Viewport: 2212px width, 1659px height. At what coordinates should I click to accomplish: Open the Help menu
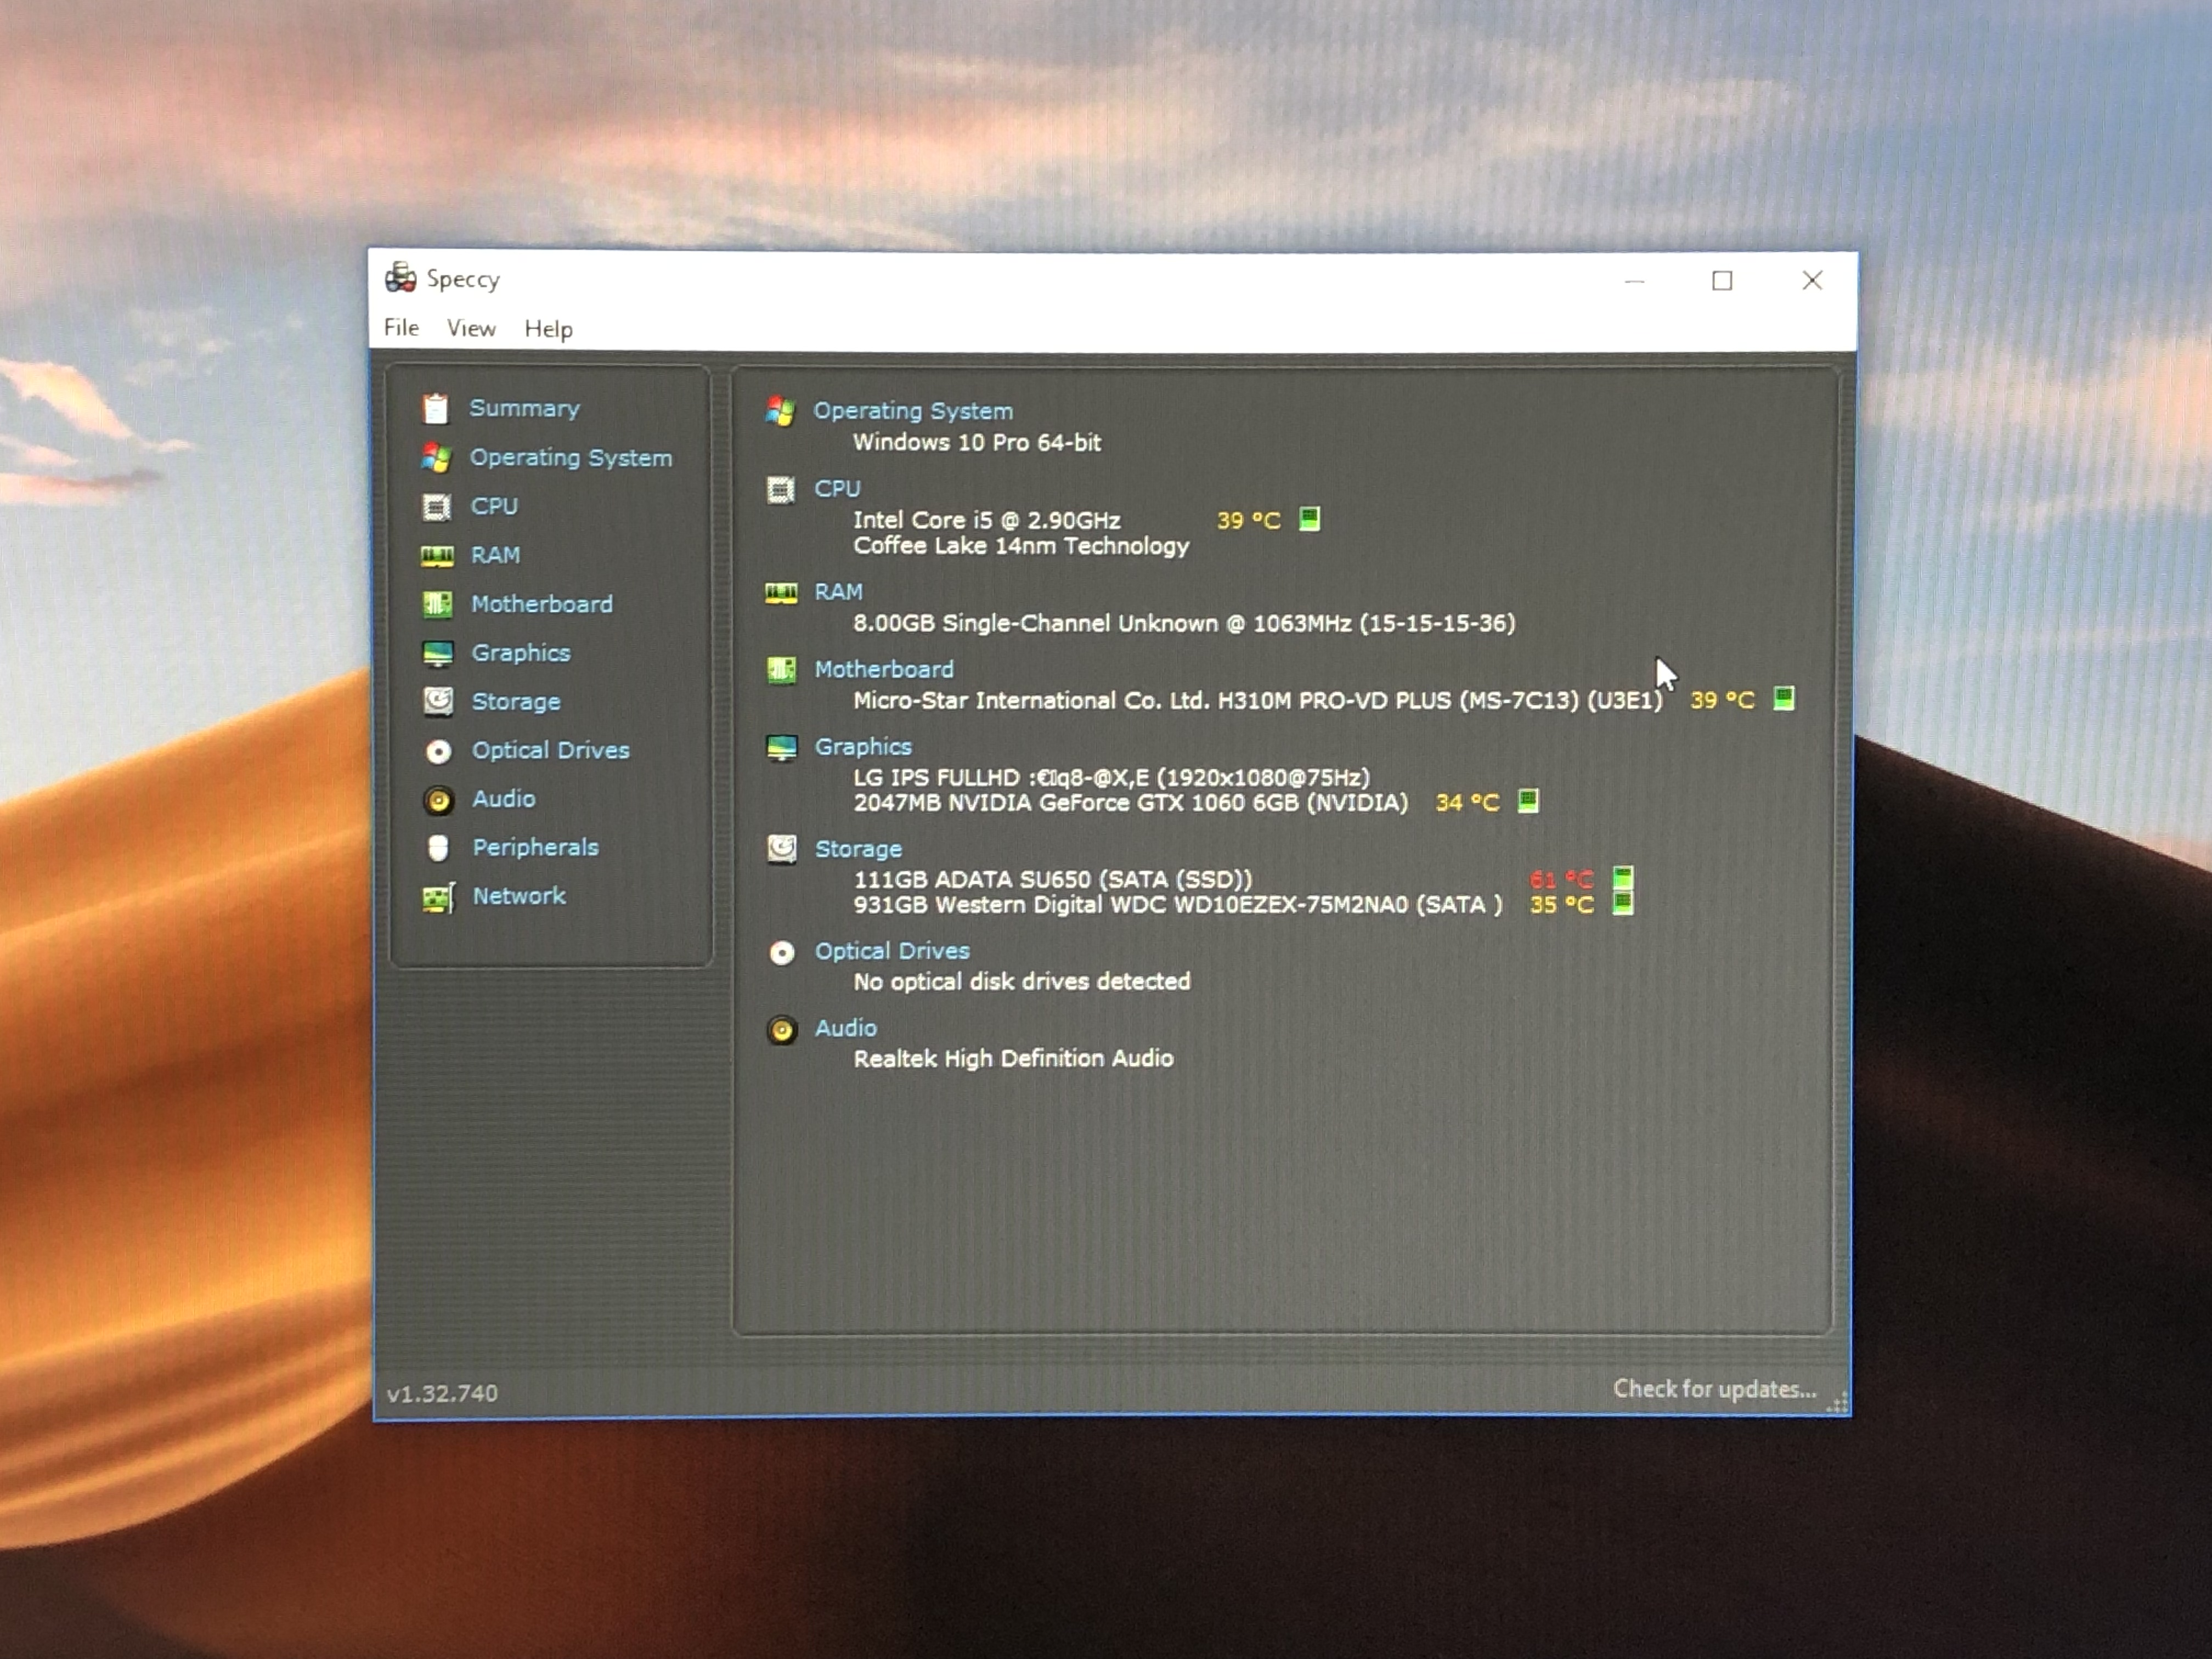(x=548, y=329)
